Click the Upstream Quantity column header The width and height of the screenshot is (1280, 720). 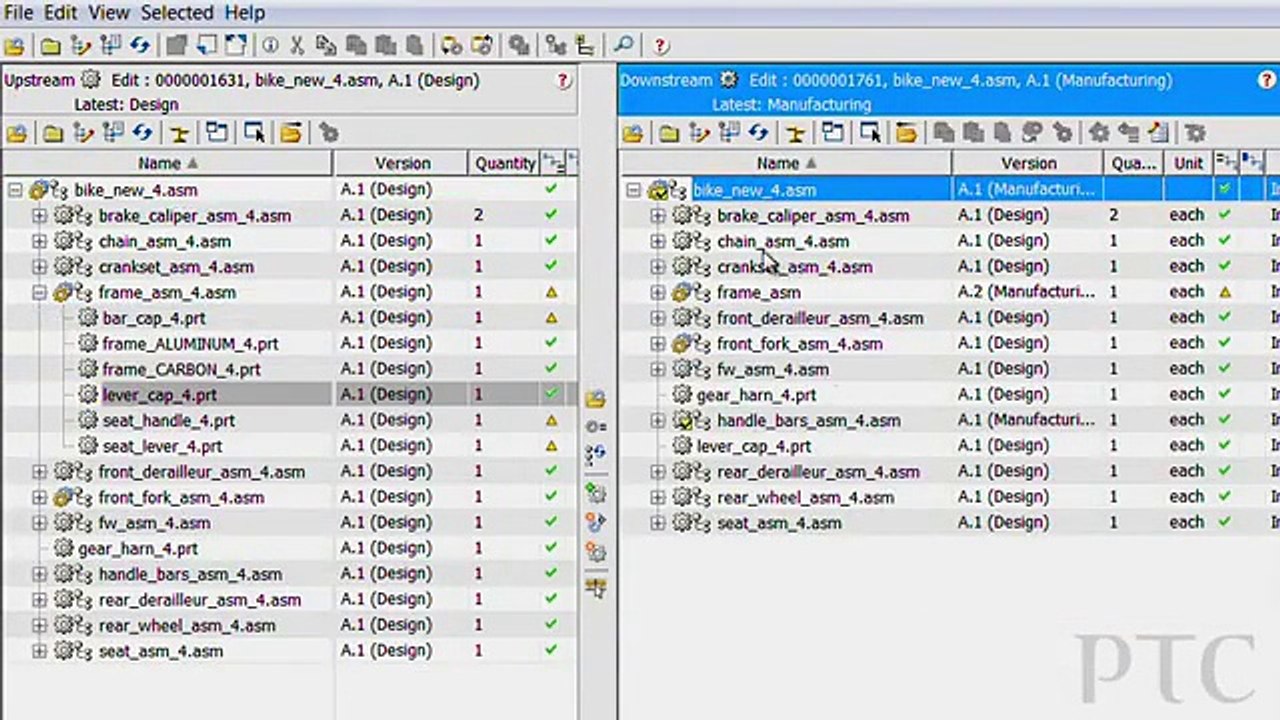[504, 163]
